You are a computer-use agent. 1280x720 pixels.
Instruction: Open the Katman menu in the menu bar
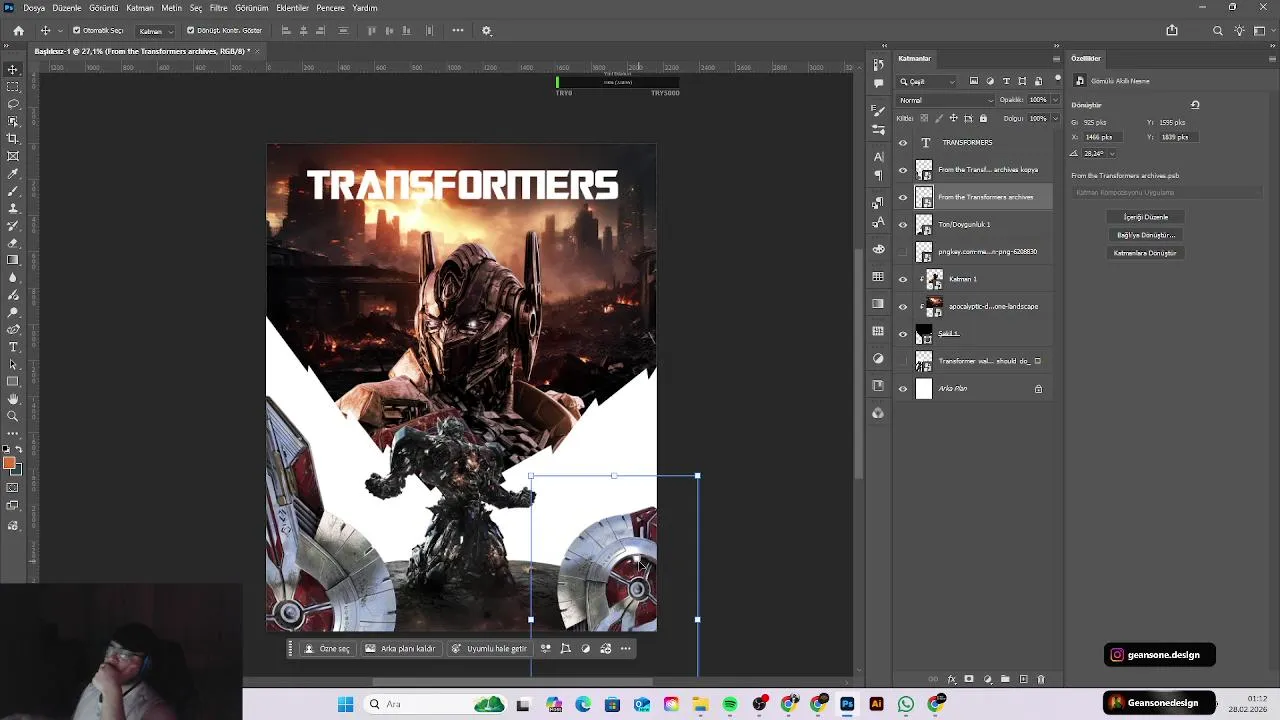point(140,8)
